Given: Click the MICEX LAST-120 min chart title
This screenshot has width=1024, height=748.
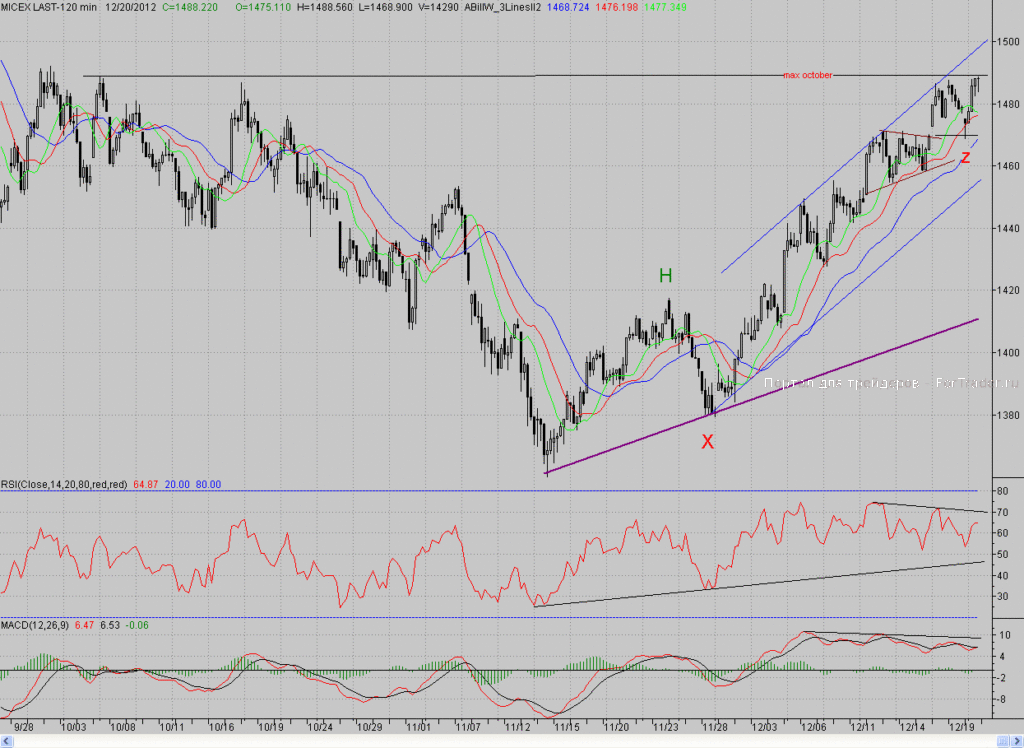Looking at the screenshot, I should [x=49, y=7].
